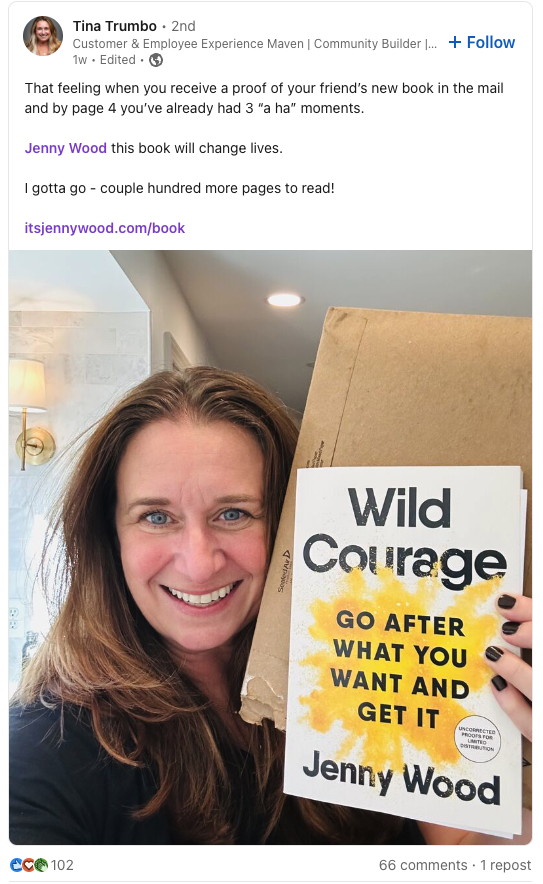Image resolution: width=543 pixels, height=884 pixels.
Task: View the 102 reactions list
Action: click(x=62, y=865)
